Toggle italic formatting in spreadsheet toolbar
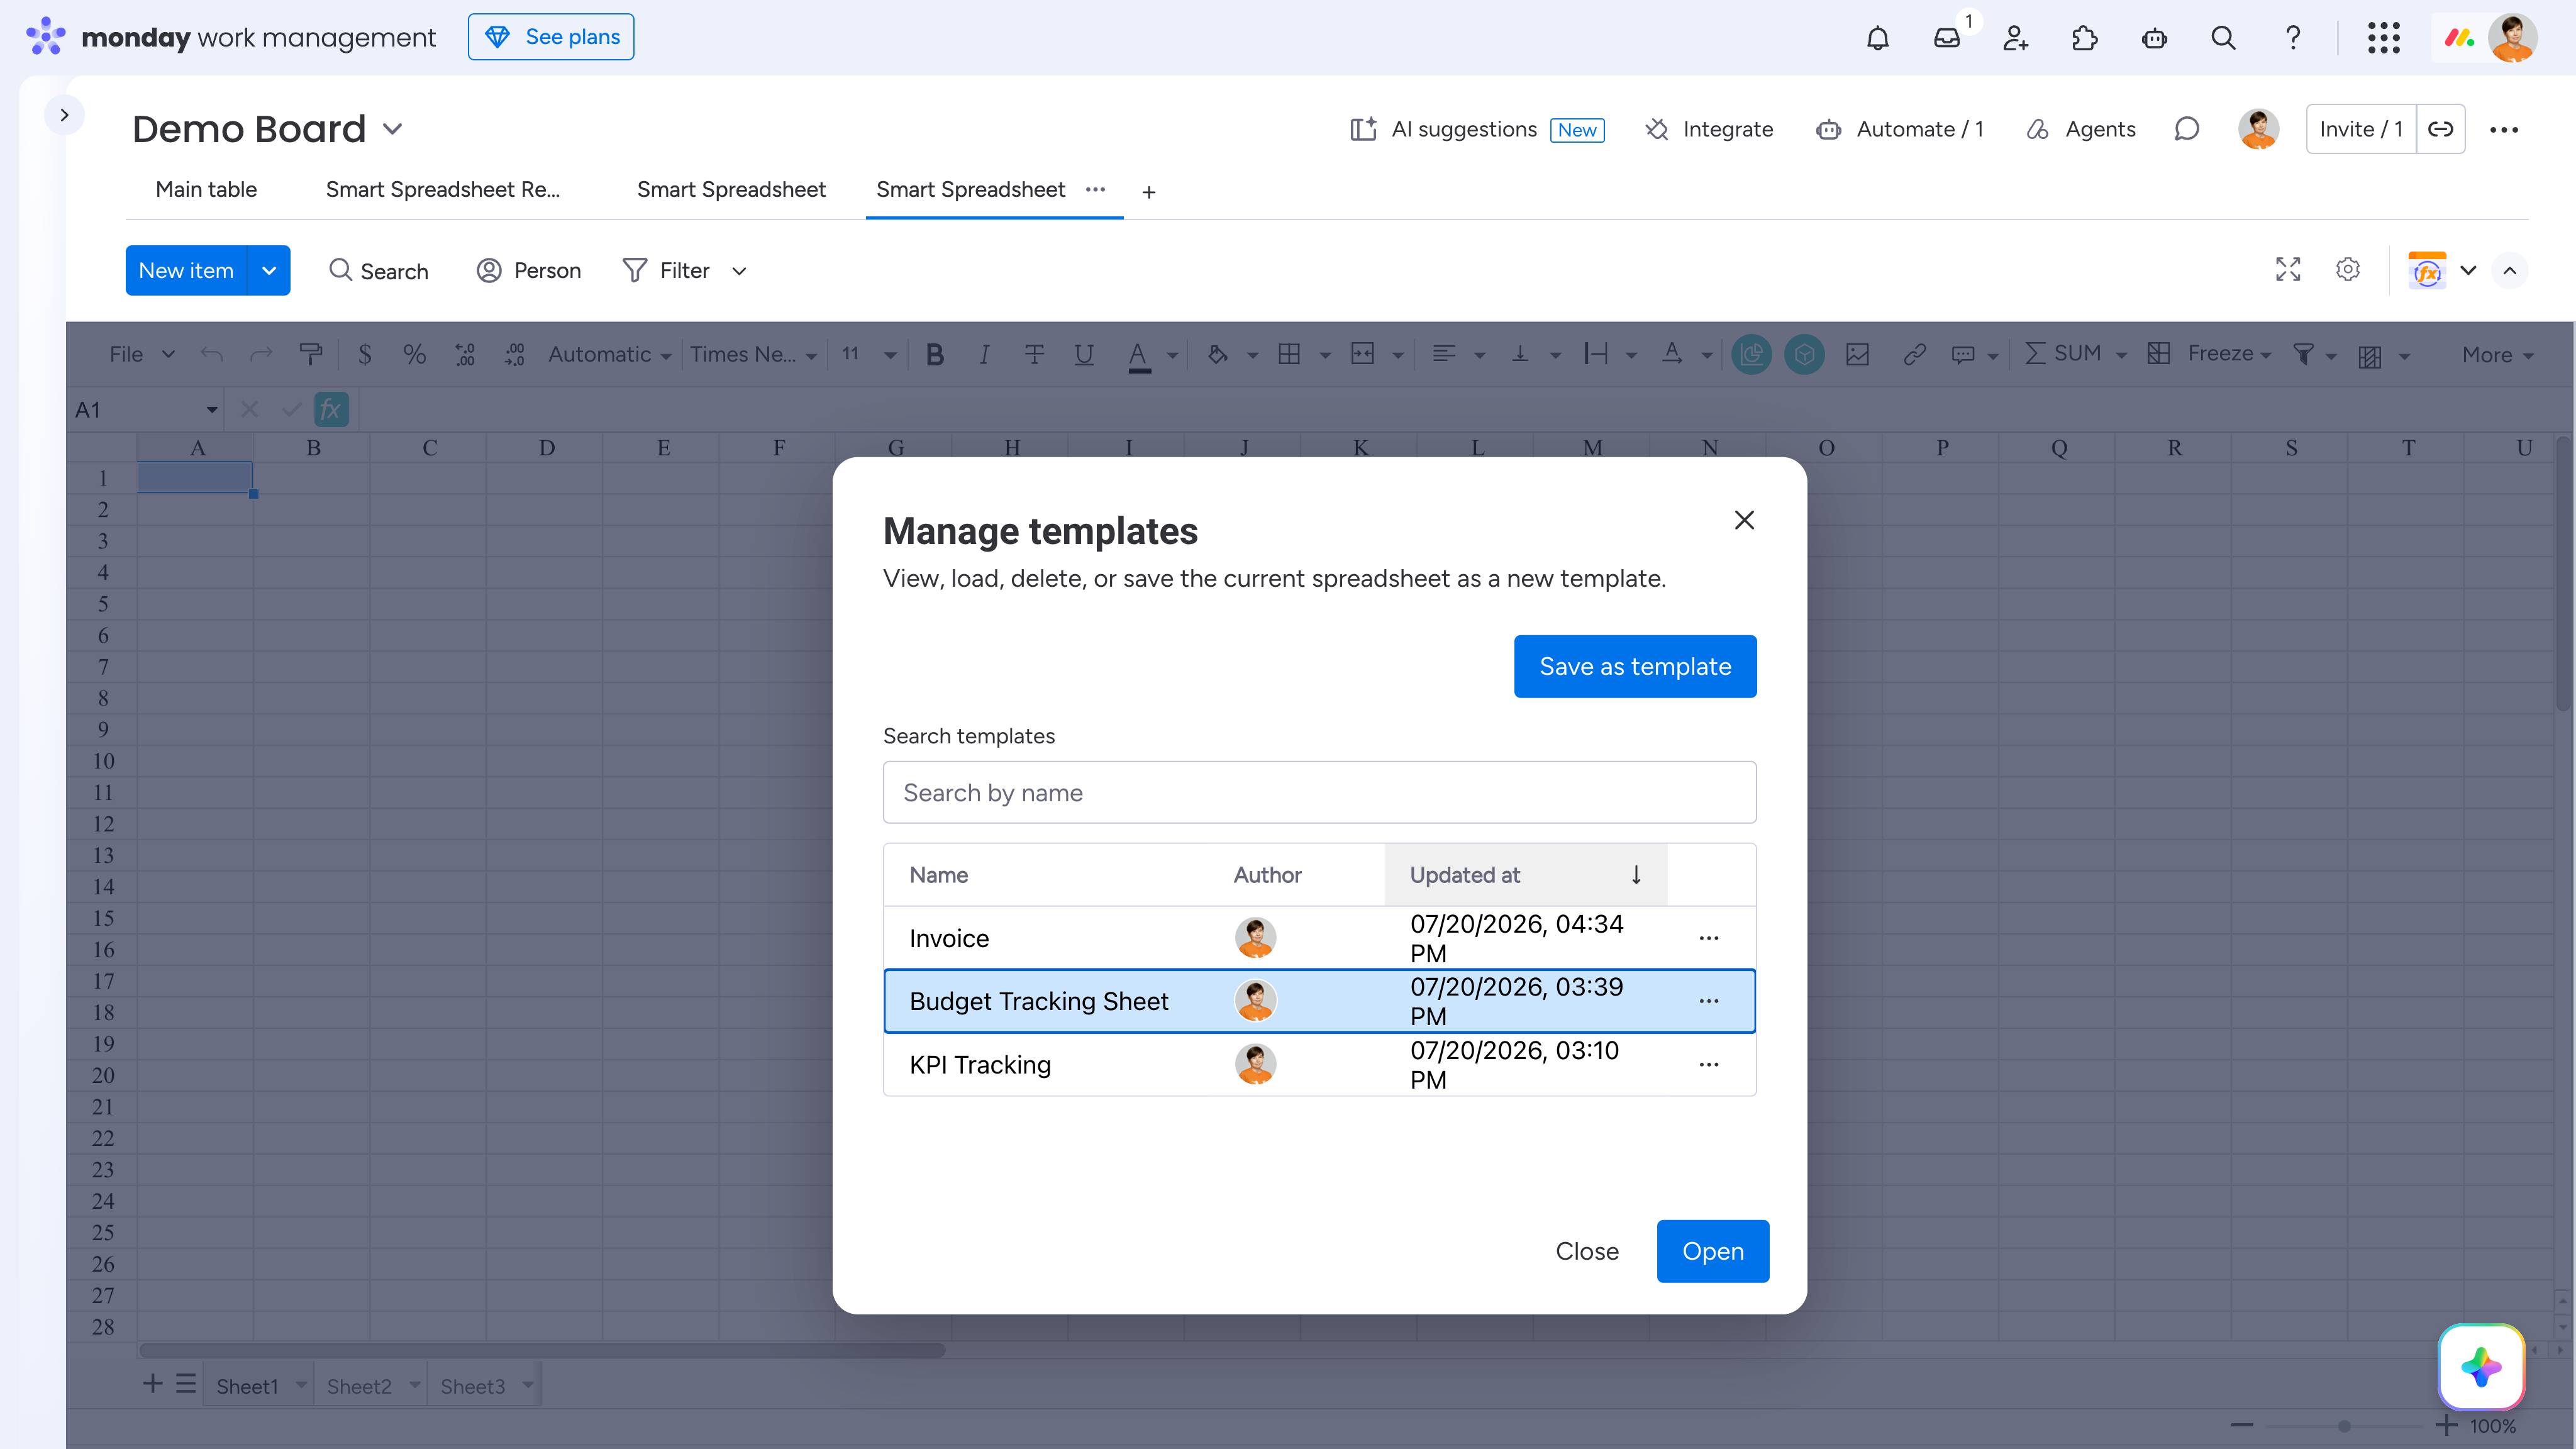 [984, 354]
